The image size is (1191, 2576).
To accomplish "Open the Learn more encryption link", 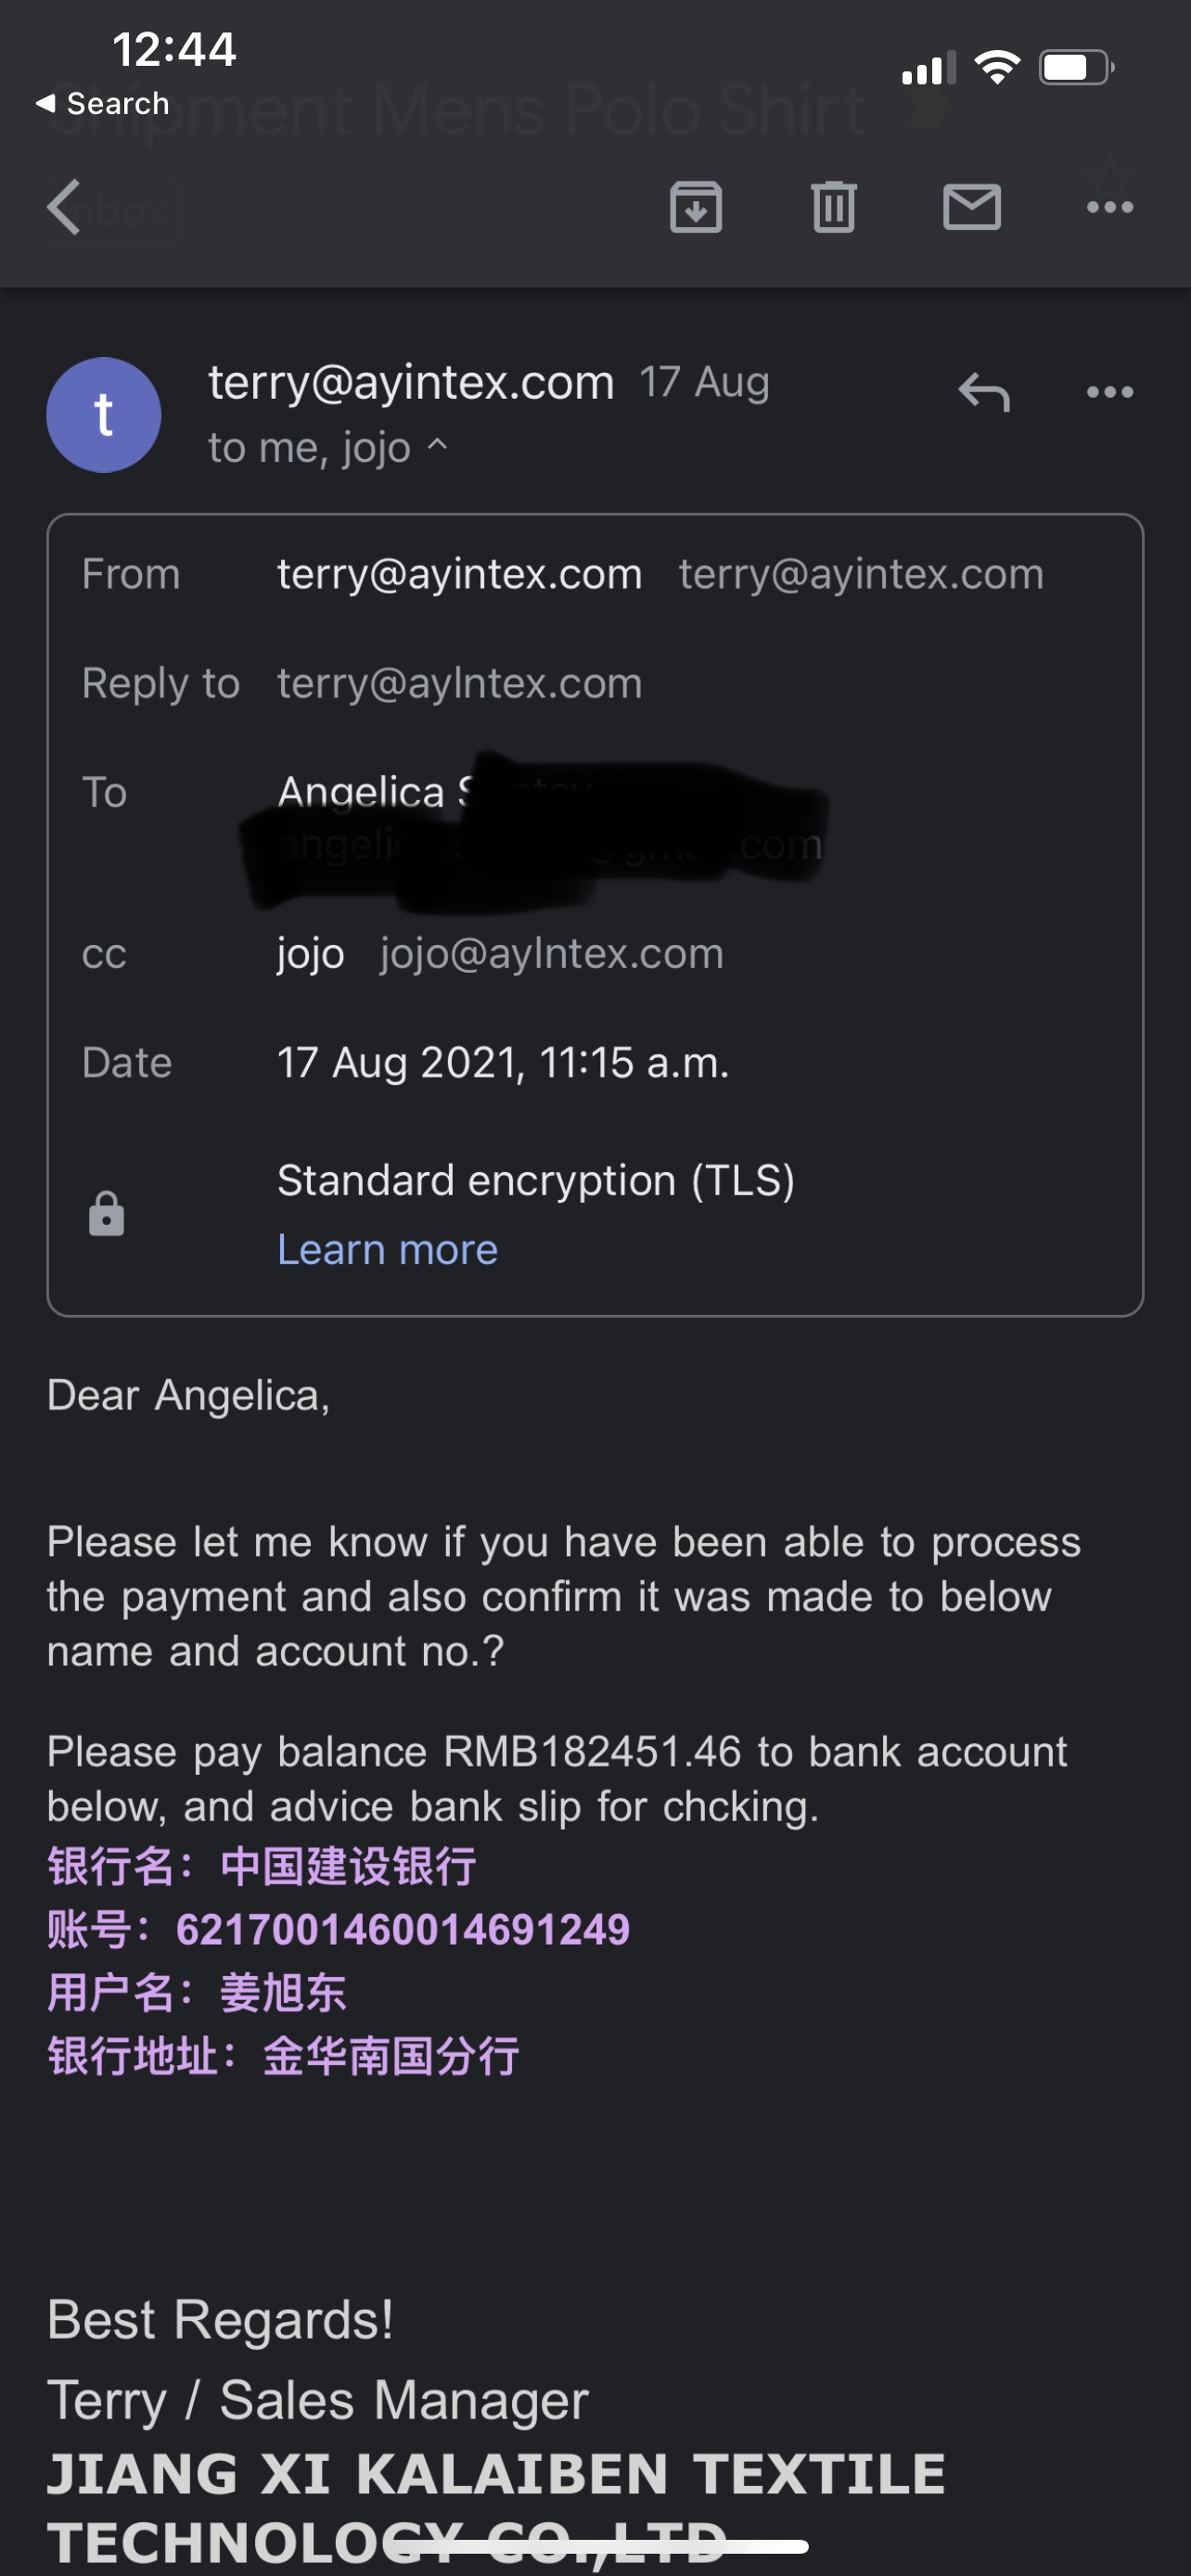I will [x=388, y=1249].
